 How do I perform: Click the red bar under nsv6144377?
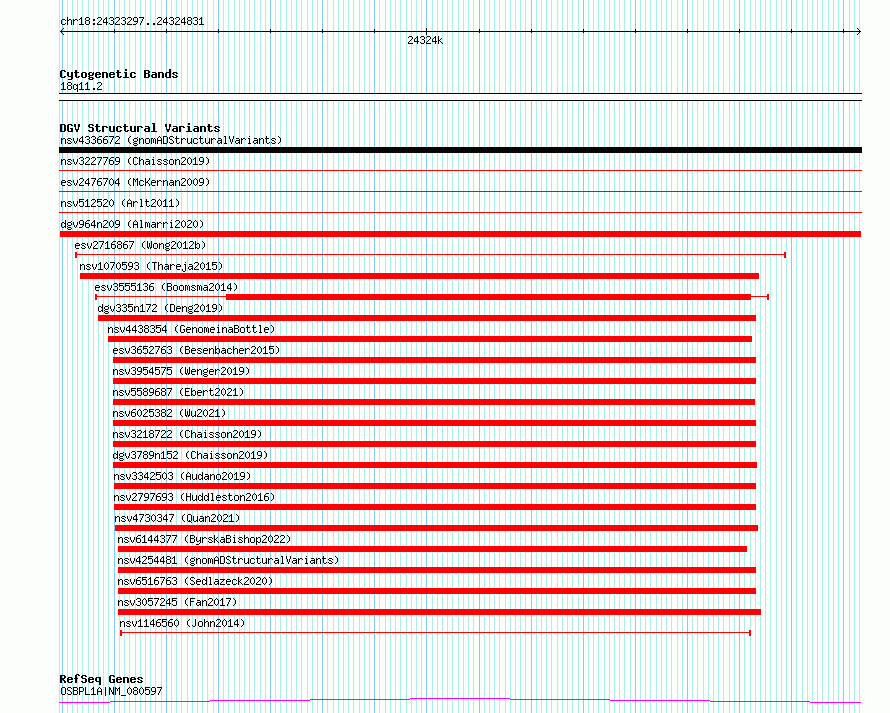[x=433, y=549]
